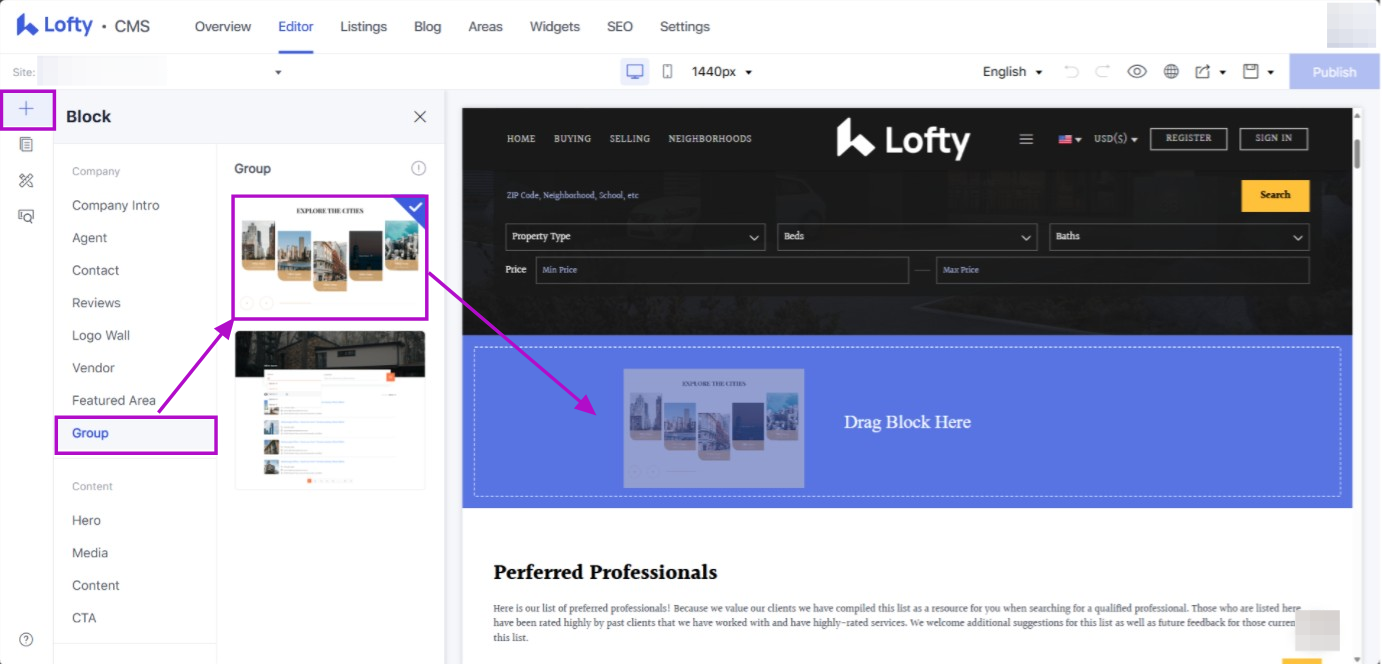Screen dimensions: 1382x664
Task: Open the Widgets tab
Action: coord(554,27)
